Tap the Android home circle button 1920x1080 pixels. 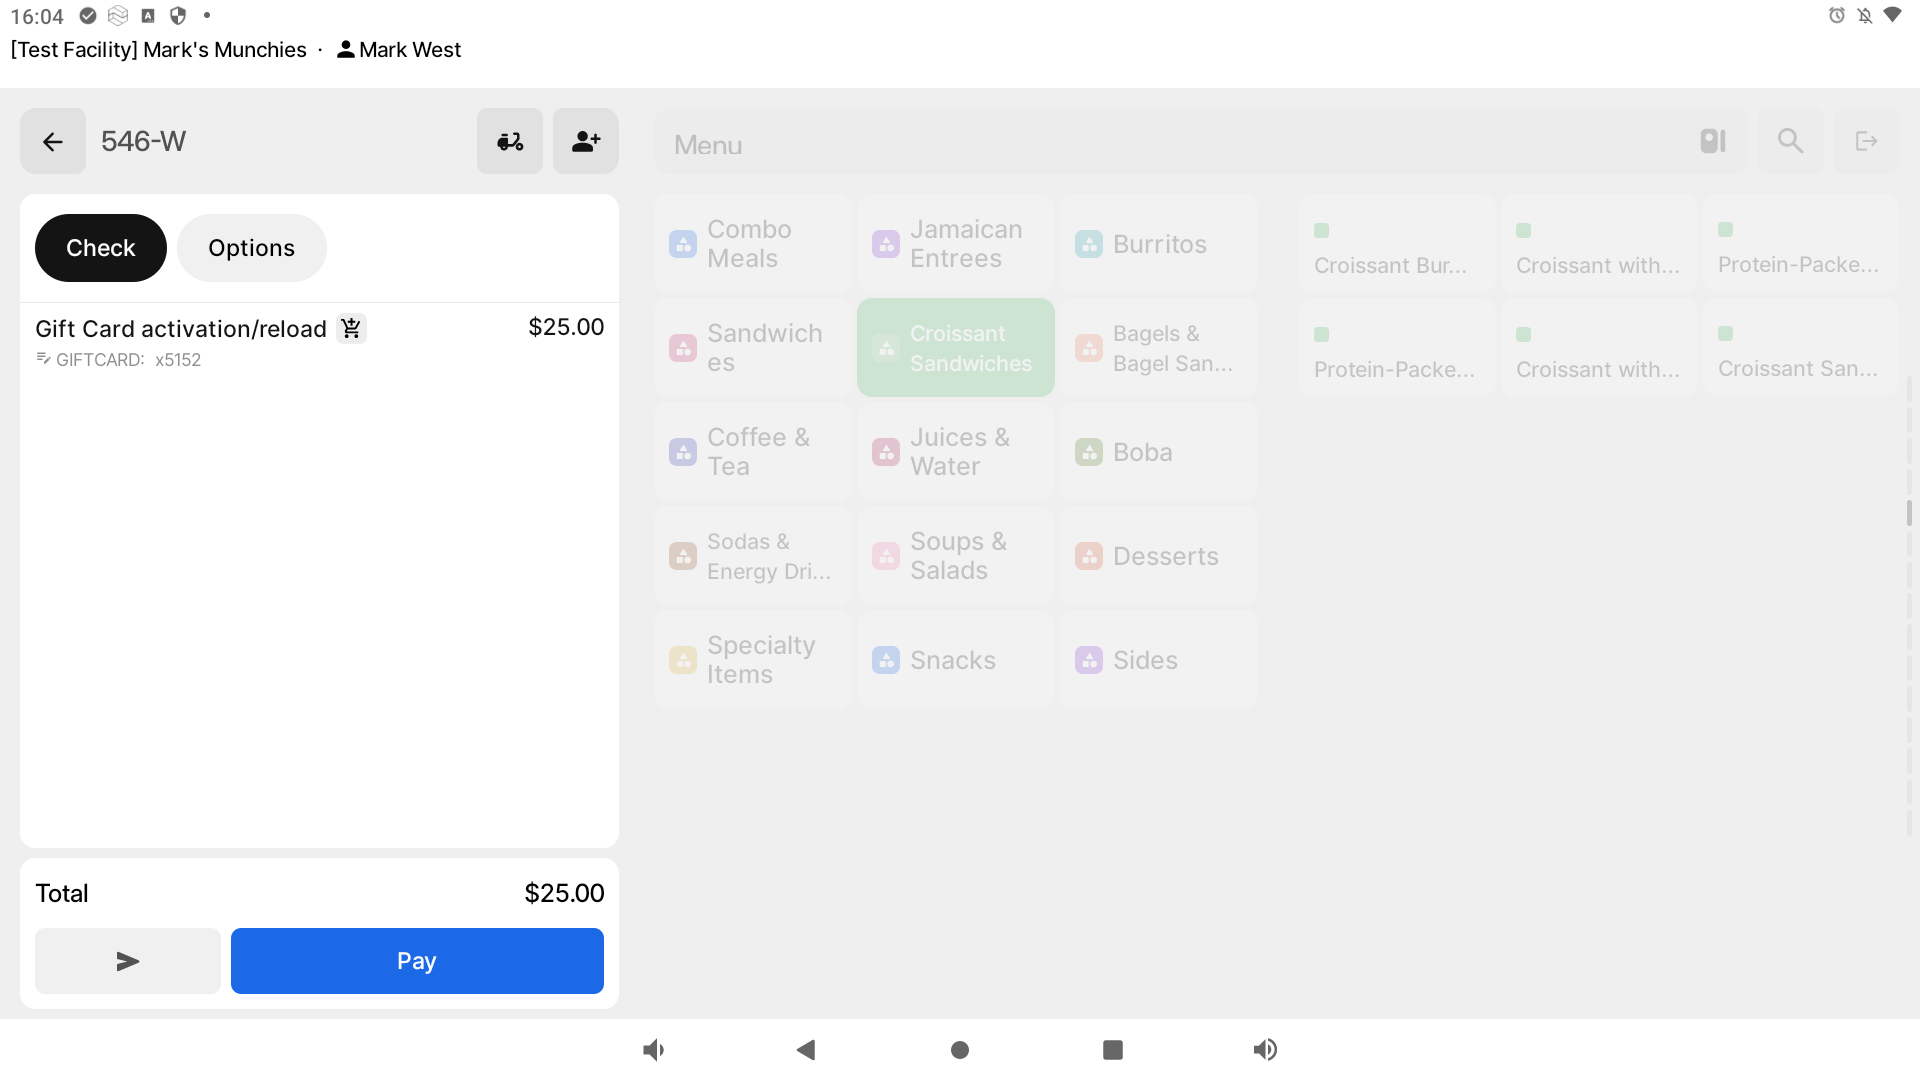[x=960, y=1049]
